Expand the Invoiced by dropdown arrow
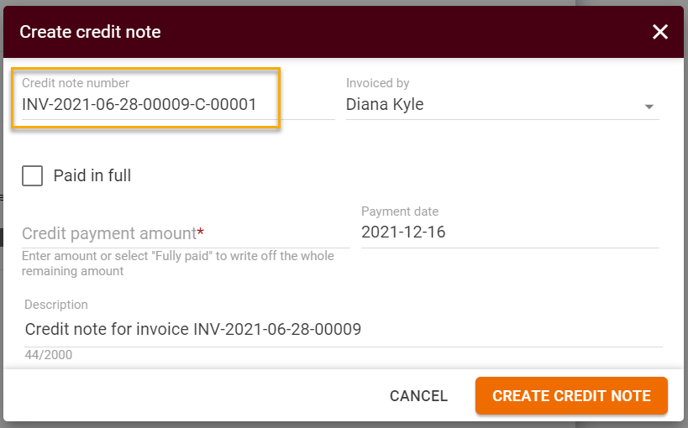Viewport: 688px width, 428px height. [x=649, y=106]
